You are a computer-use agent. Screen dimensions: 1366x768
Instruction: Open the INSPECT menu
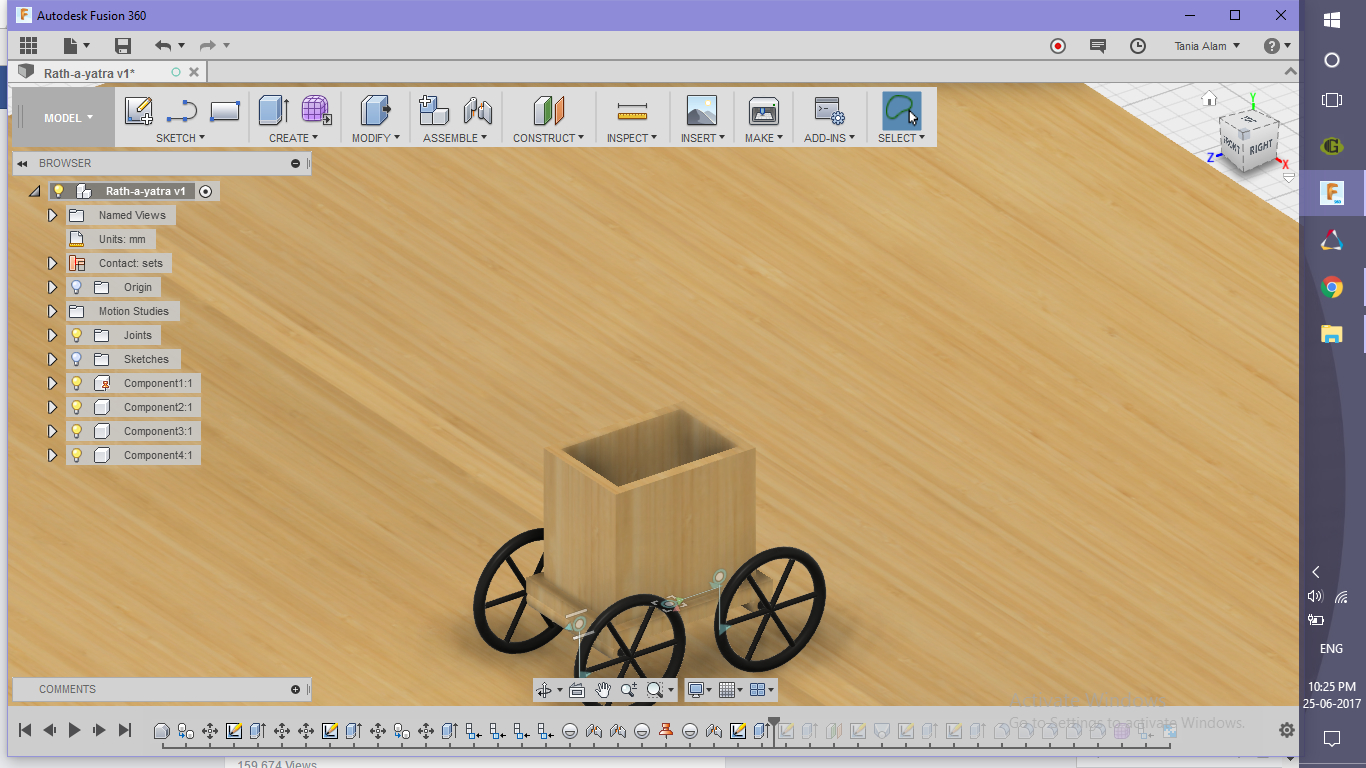[x=632, y=138]
